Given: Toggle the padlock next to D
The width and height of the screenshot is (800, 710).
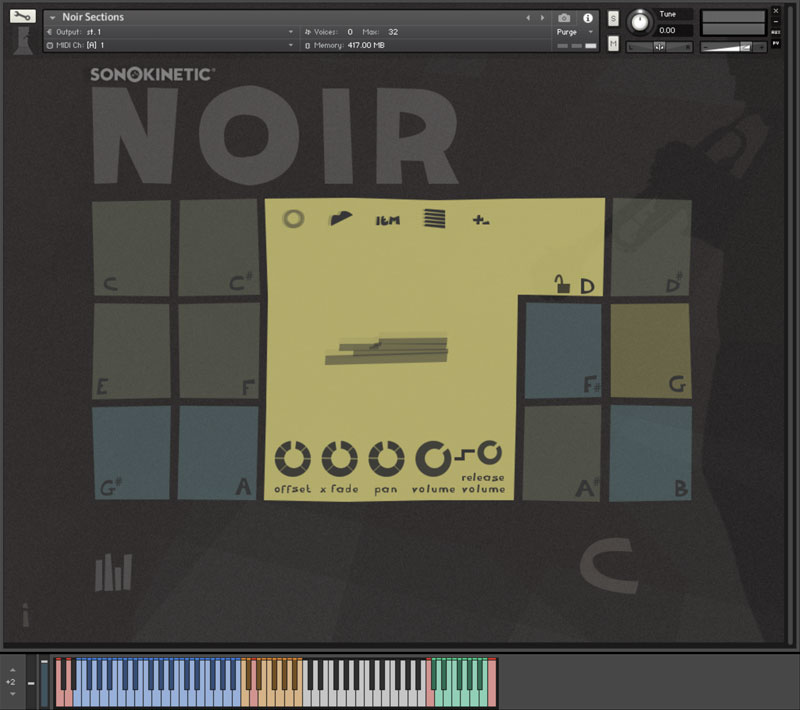Looking at the screenshot, I should (562, 286).
